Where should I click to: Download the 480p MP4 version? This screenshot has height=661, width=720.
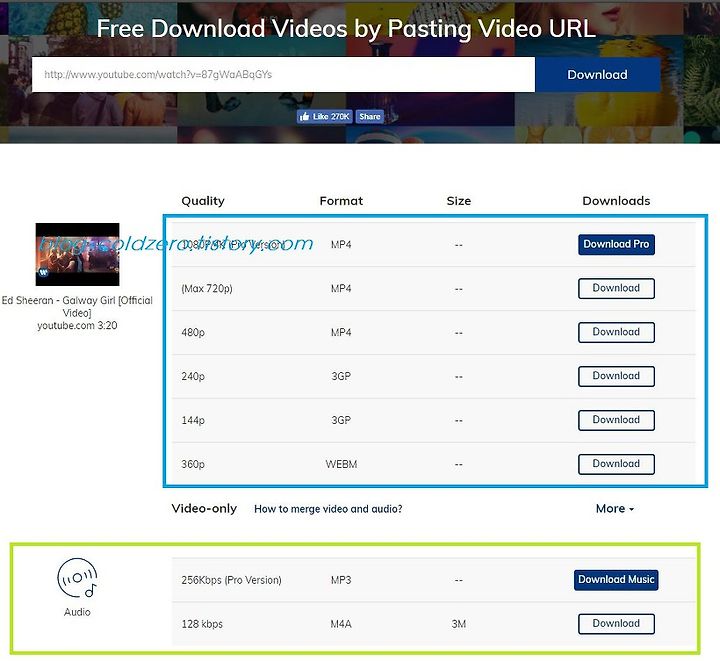point(616,332)
